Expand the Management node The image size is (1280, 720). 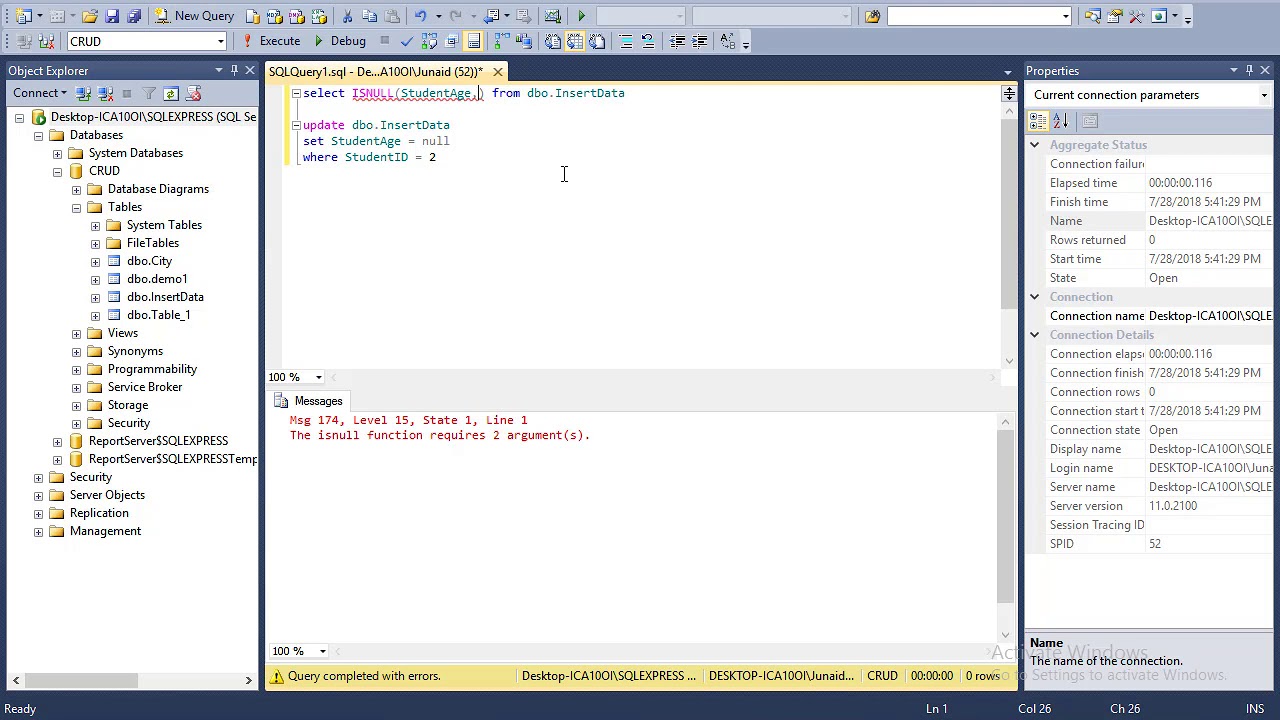(x=38, y=531)
